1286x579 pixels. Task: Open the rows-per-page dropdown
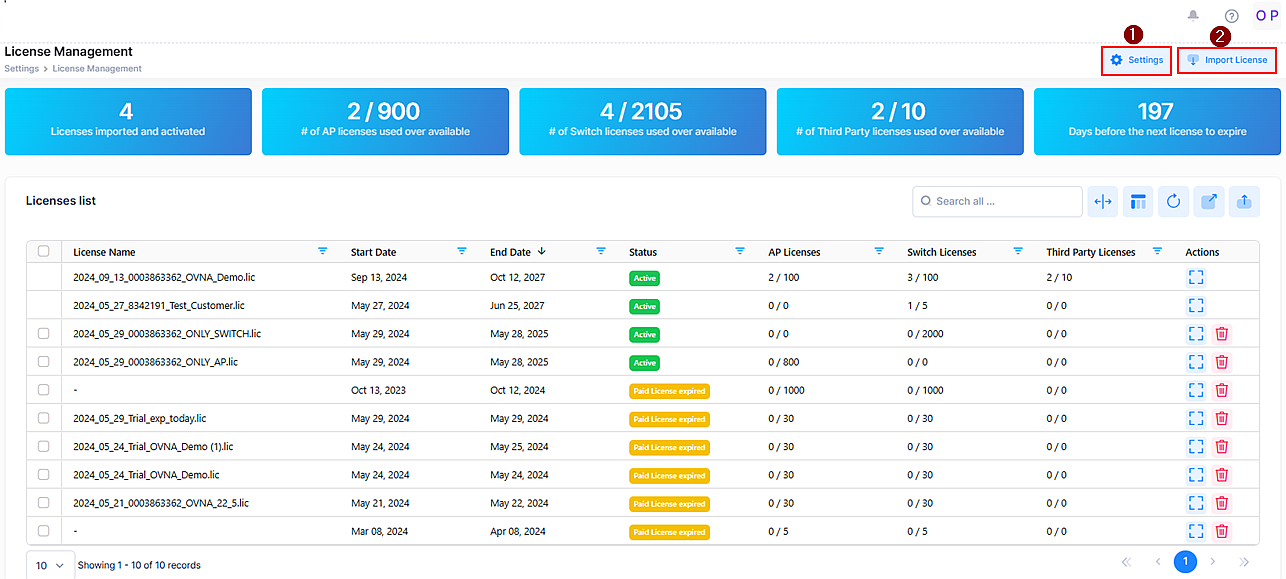[x=50, y=565]
